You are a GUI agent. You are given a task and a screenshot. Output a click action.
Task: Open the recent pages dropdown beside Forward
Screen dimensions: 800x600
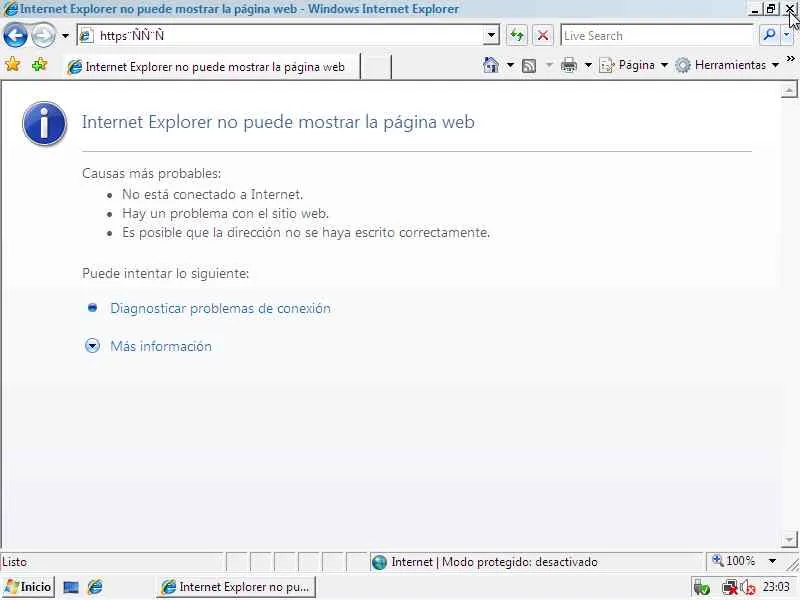coord(65,36)
